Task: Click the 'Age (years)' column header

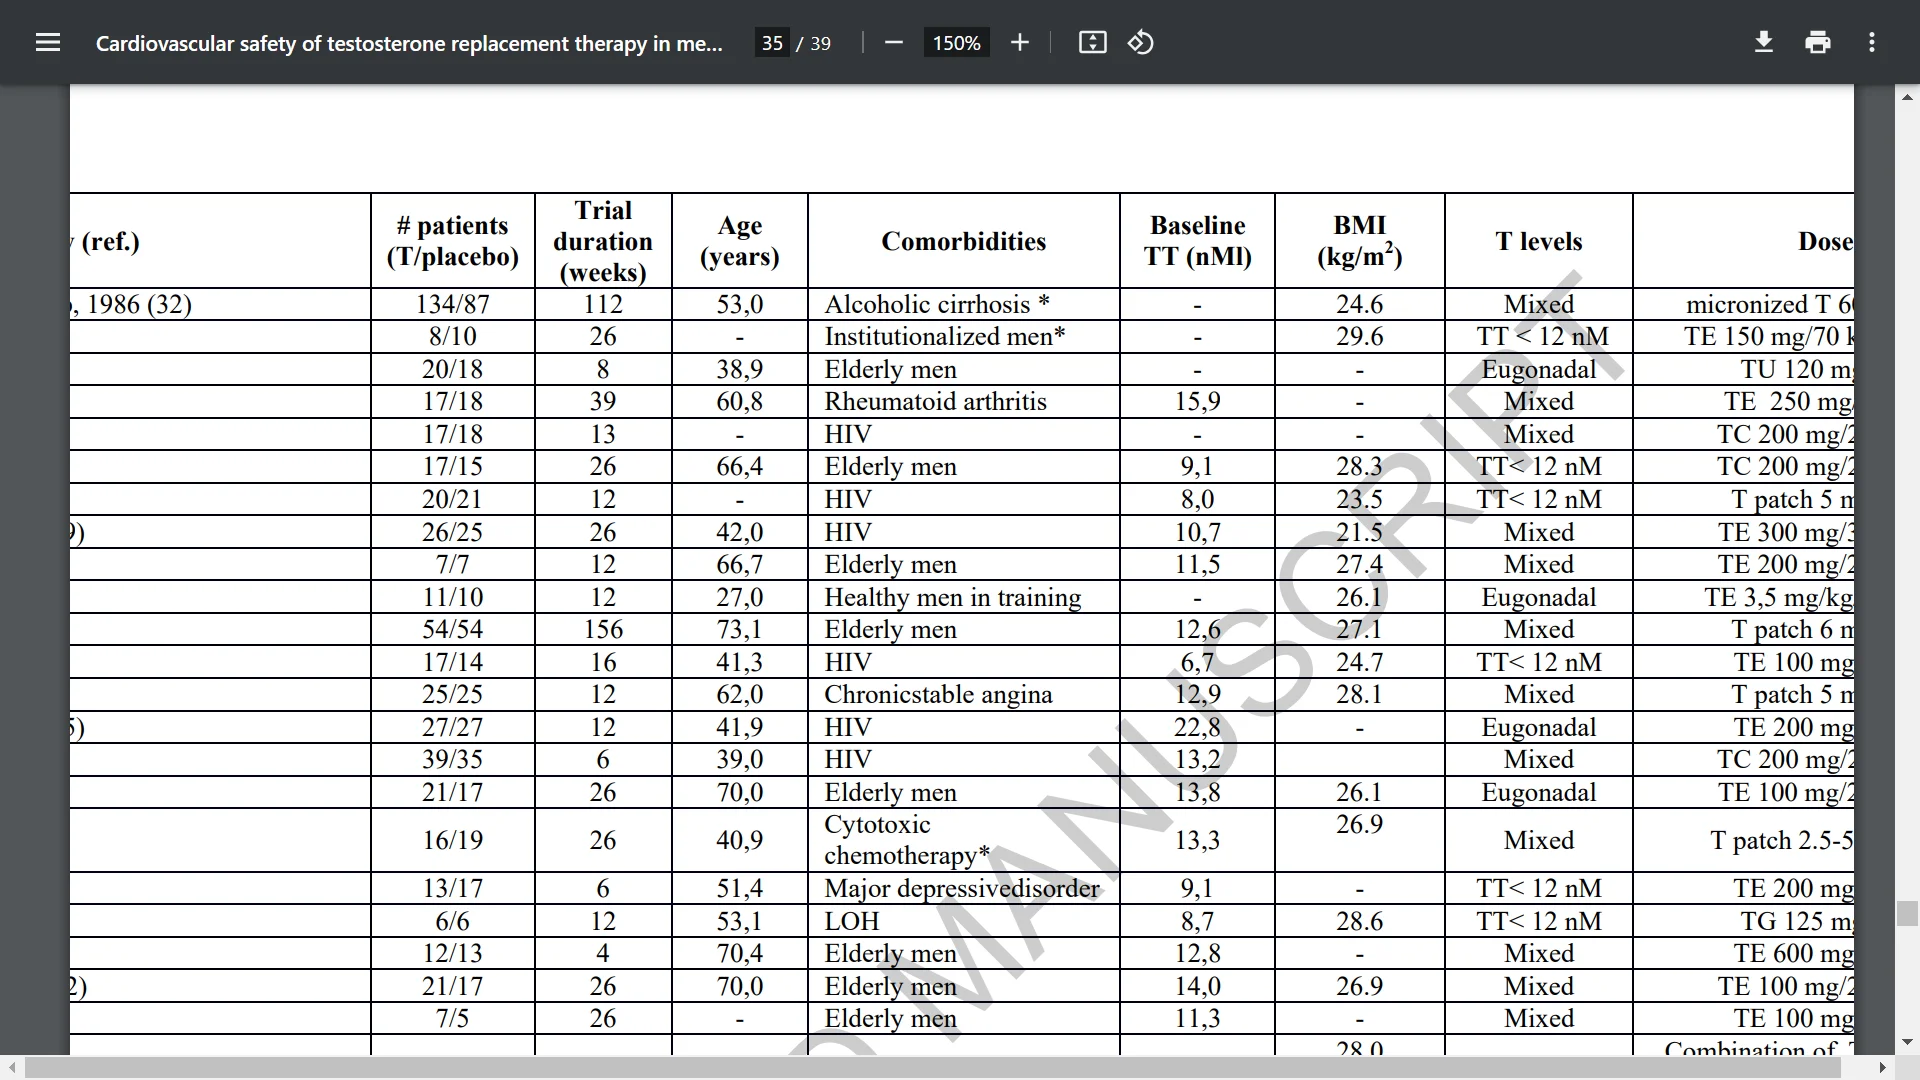Action: point(740,241)
